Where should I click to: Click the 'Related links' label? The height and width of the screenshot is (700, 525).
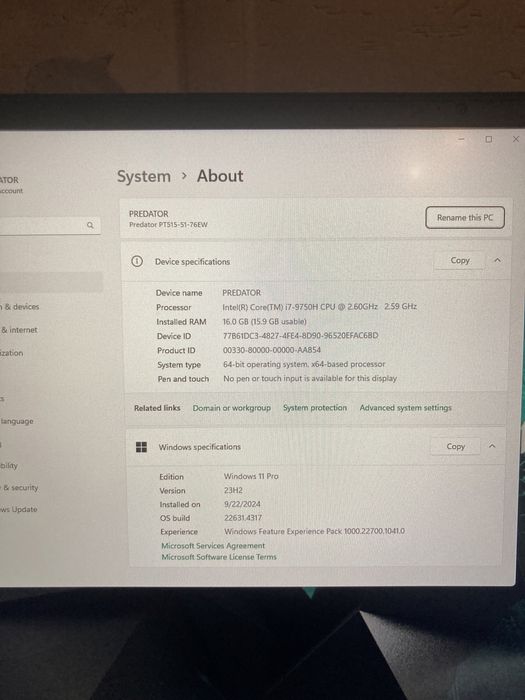157,408
